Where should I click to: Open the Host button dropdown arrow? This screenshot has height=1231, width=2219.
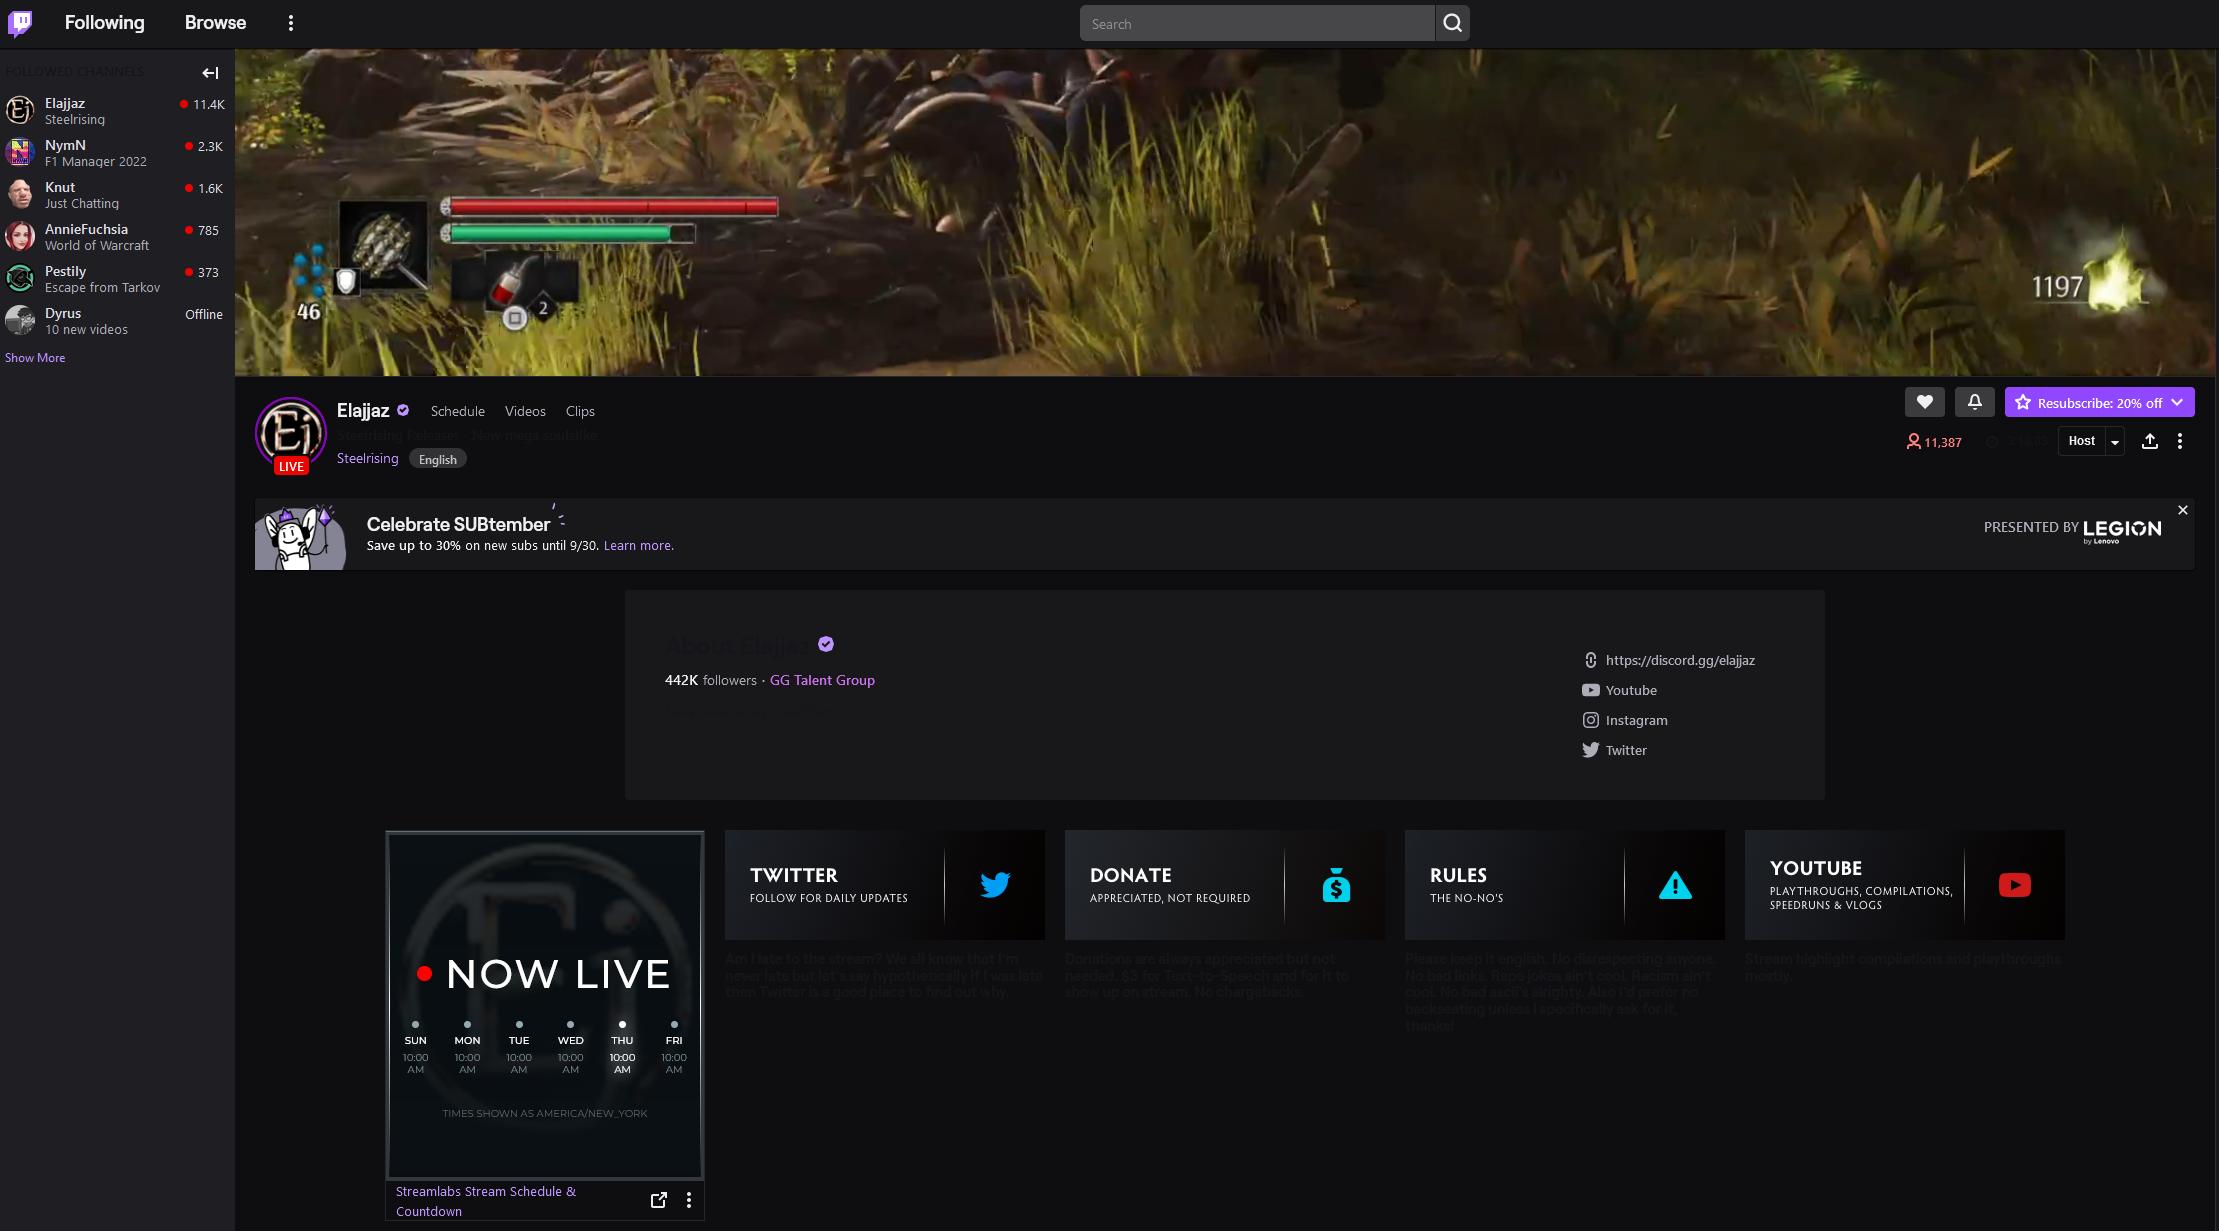tap(2115, 441)
